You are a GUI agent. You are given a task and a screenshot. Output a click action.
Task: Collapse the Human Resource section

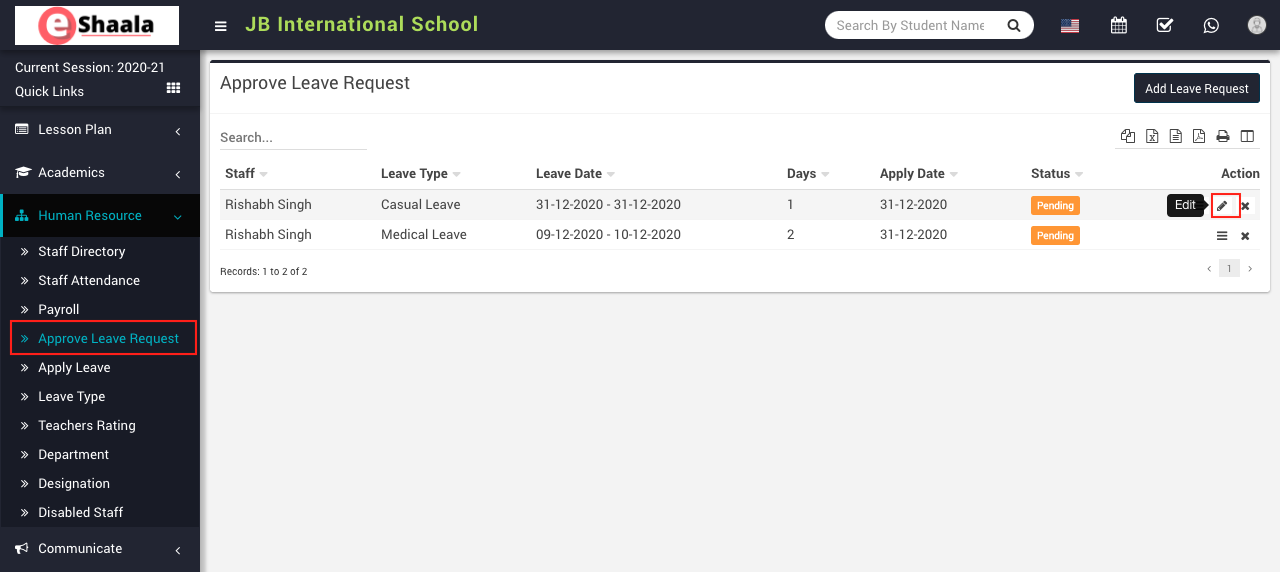coord(100,216)
